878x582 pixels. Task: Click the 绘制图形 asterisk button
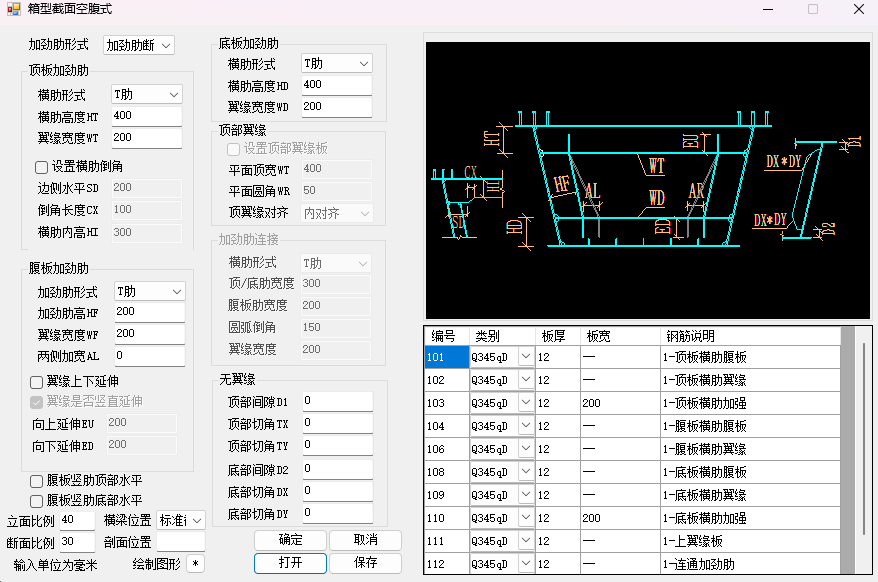195,564
